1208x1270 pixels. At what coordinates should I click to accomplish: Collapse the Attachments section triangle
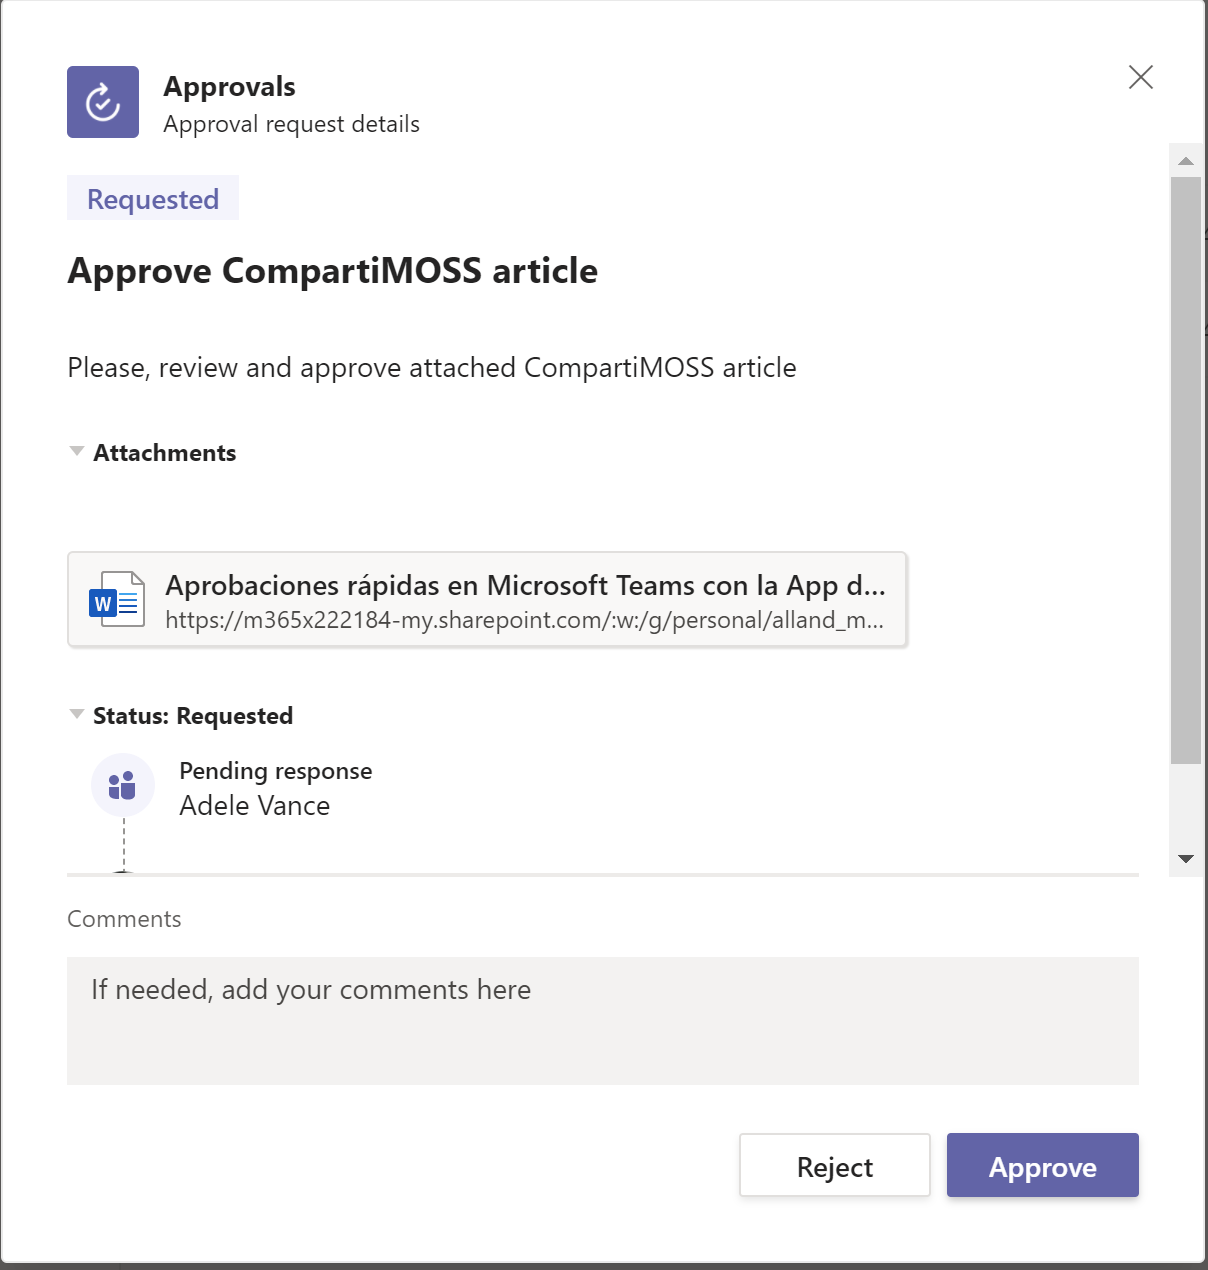76,452
